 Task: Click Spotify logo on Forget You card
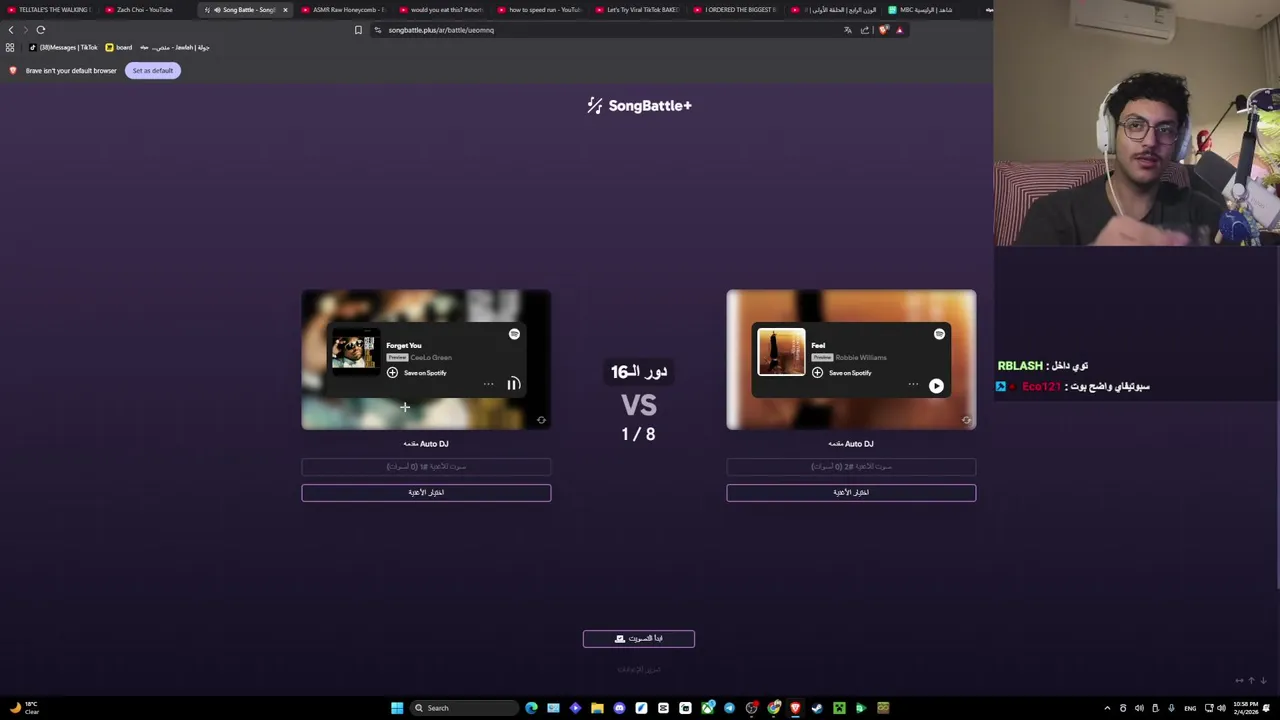[x=514, y=334]
